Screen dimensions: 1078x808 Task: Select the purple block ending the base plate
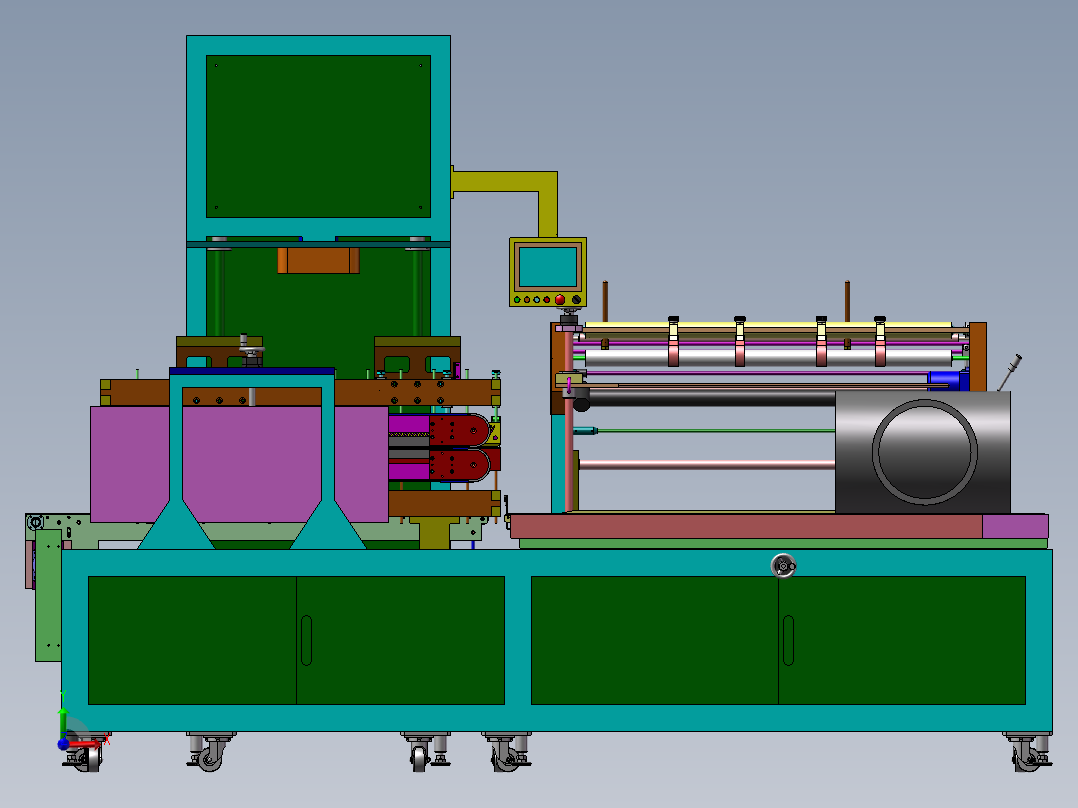(1015, 526)
